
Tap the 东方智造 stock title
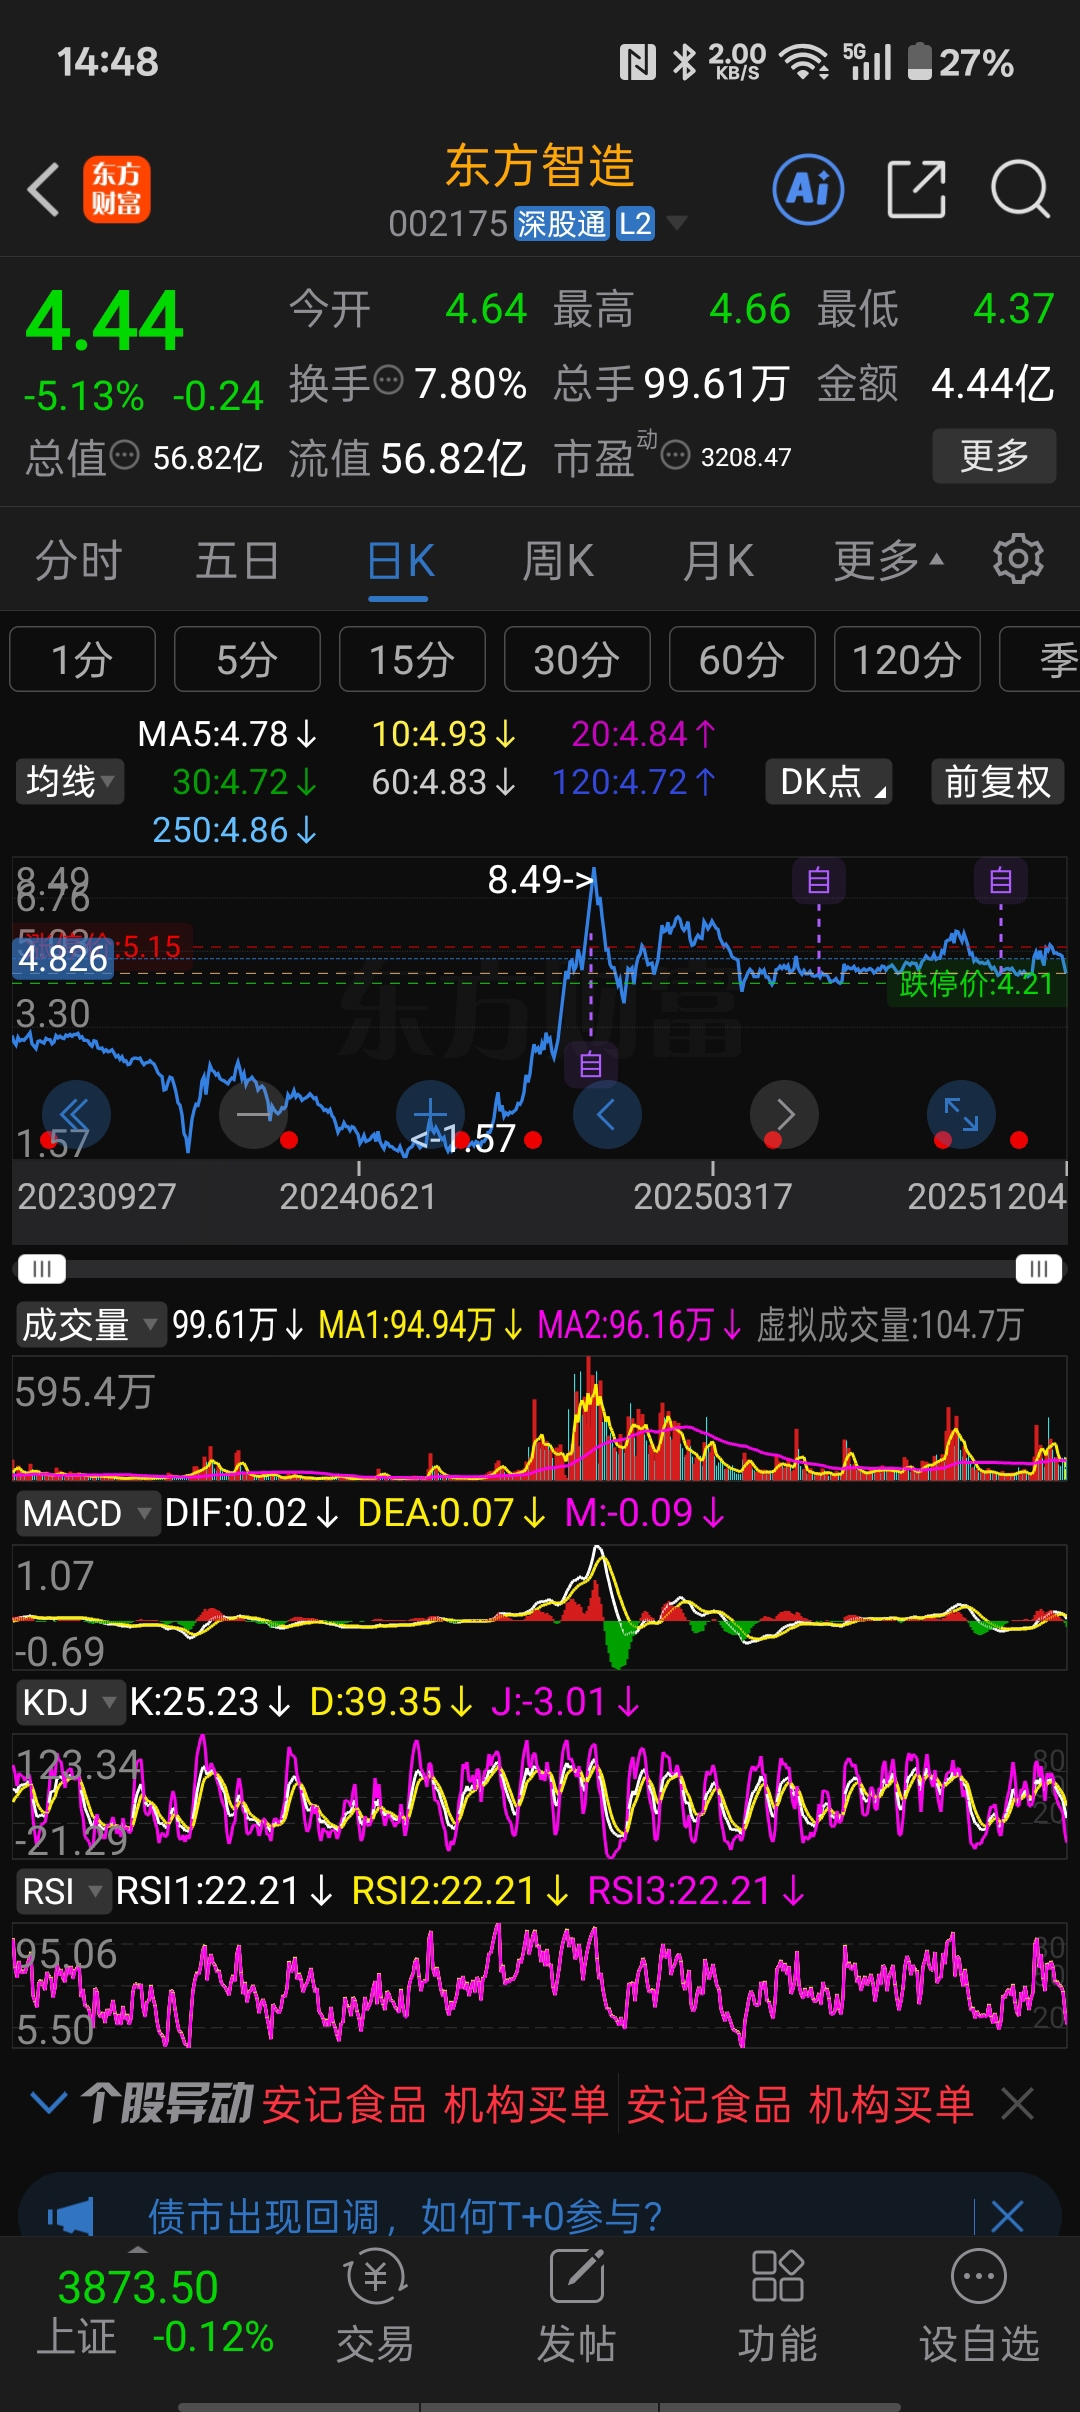point(540,166)
